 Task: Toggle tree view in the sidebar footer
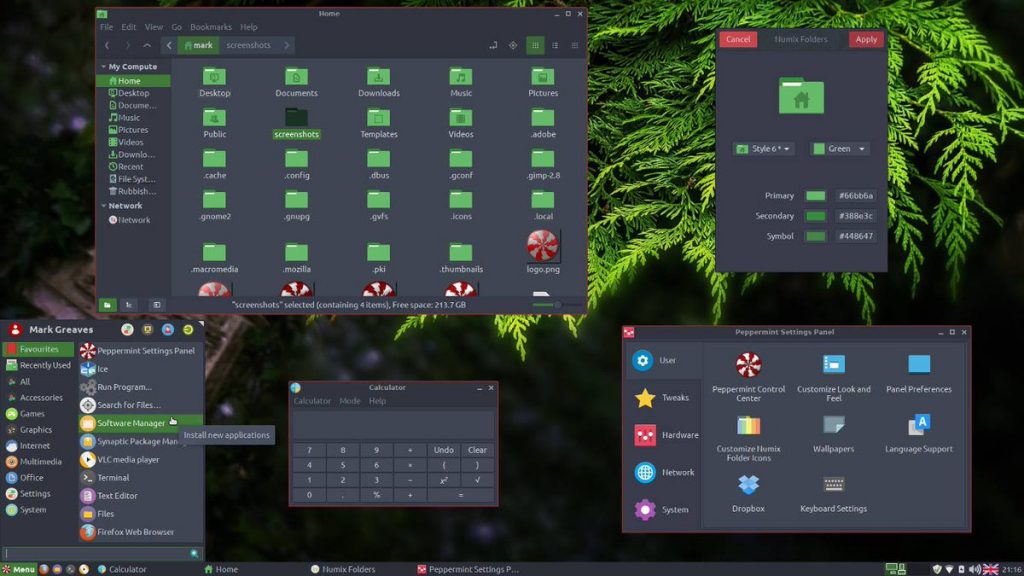point(128,304)
